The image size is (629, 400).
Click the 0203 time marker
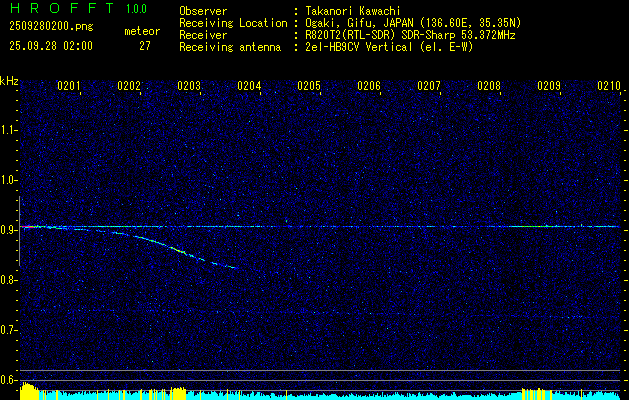tap(189, 86)
